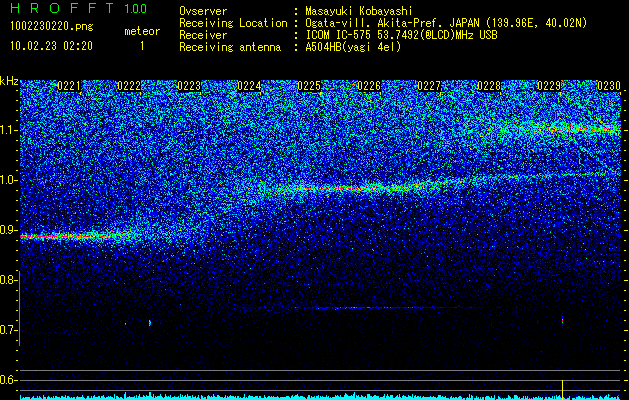Viewport: 629px width, 400px height.
Task: Select the A504HB(yagi 4el) antenna text
Action: (353, 47)
